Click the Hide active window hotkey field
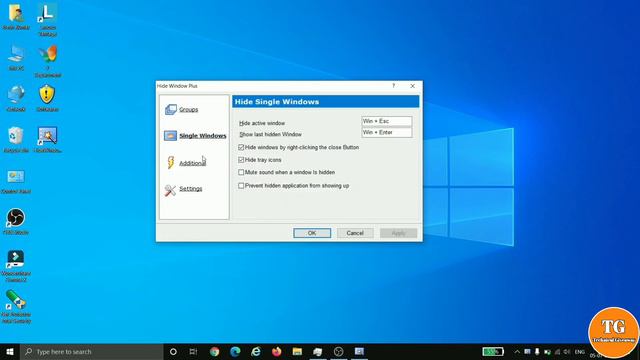 click(x=387, y=121)
